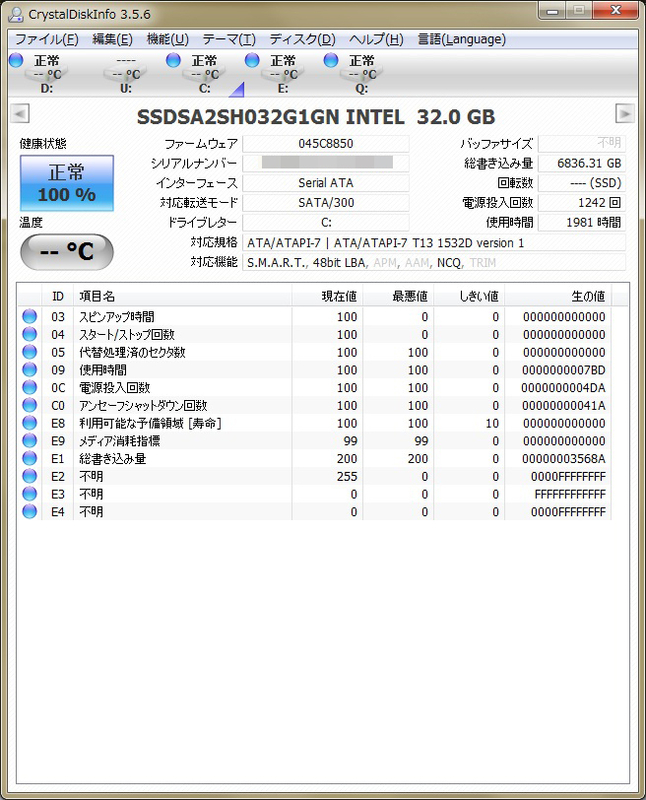Image resolution: width=646 pixels, height=800 pixels.
Task: Click the 正常 100% health status button
Action: coord(67,183)
